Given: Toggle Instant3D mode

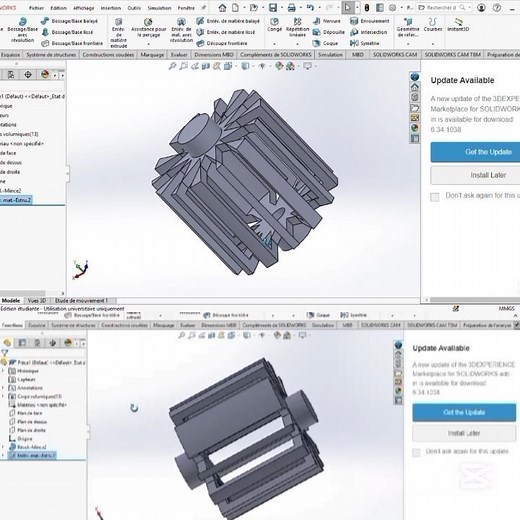Looking at the screenshot, I should click(x=458, y=25).
